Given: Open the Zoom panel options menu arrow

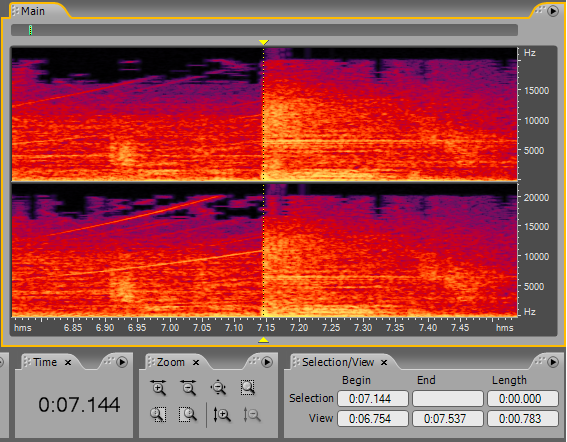Looking at the screenshot, I should coord(267,362).
